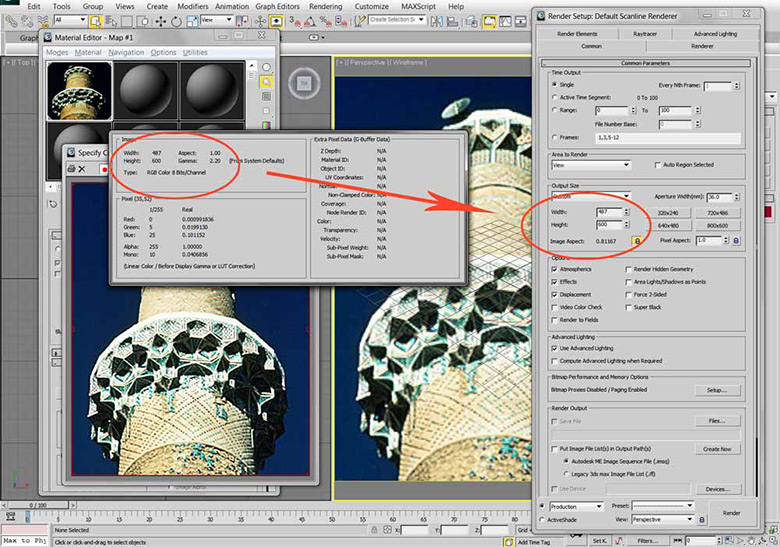780x547 pixels.
Task: Enable the Render Hidden Geometry checkbox
Action: pos(627,269)
